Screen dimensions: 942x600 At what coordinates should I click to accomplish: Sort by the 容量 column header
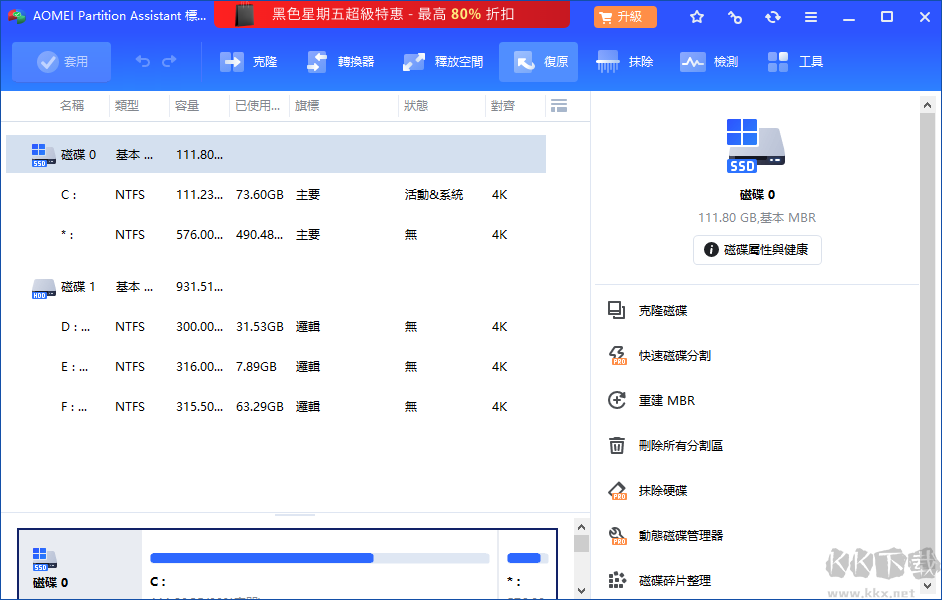click(x=187, y=106)
